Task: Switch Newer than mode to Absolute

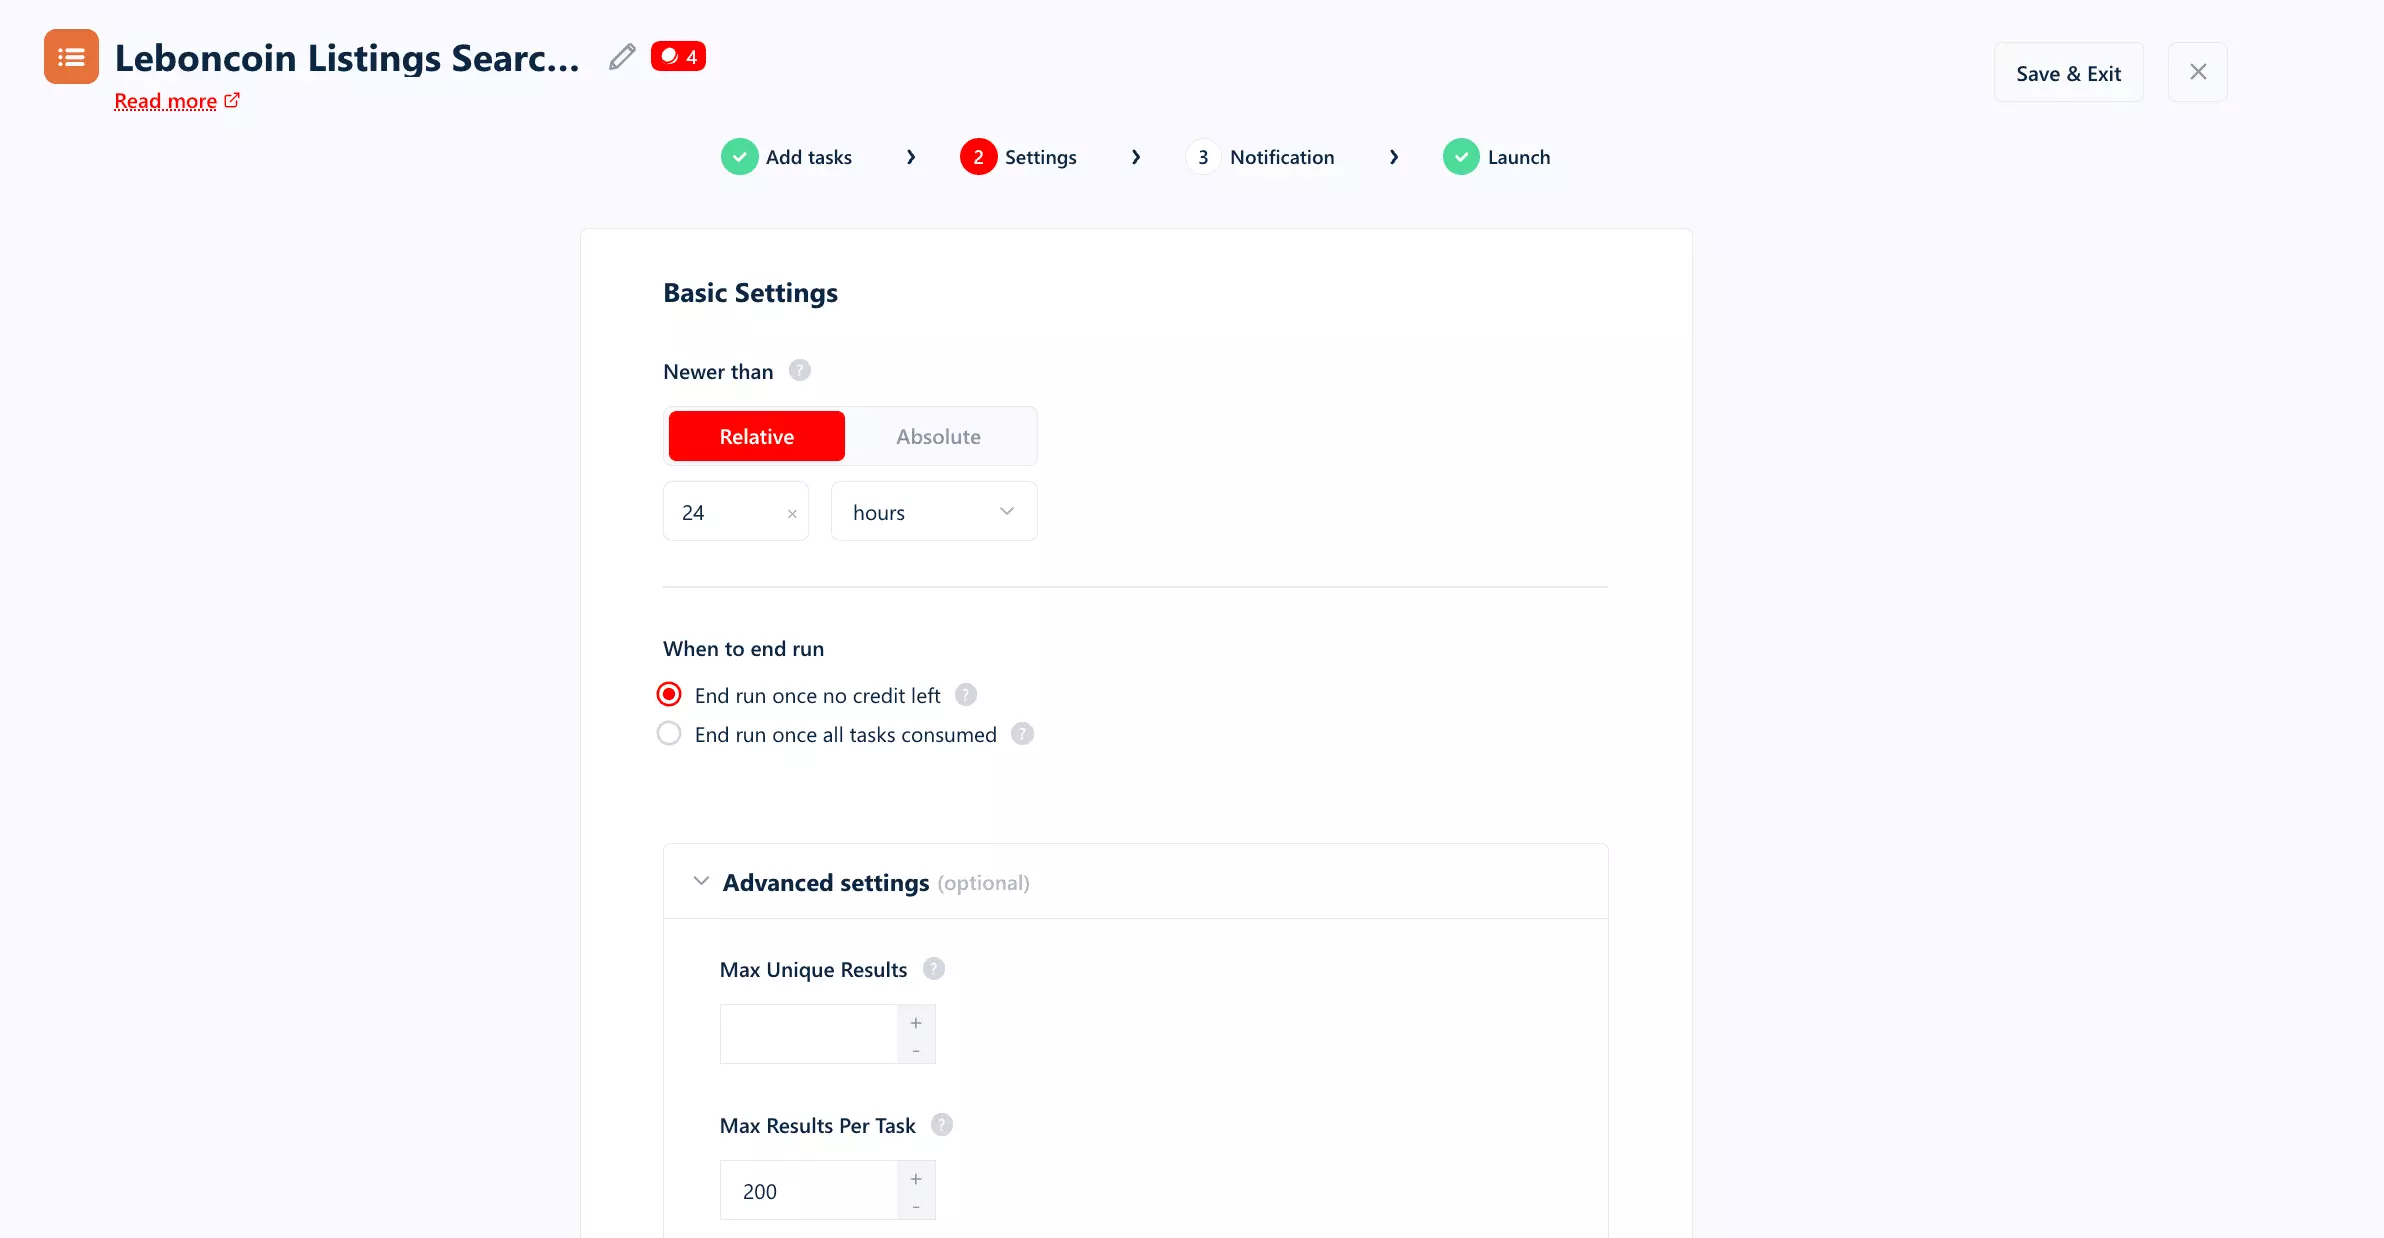Action: (939, 436)
